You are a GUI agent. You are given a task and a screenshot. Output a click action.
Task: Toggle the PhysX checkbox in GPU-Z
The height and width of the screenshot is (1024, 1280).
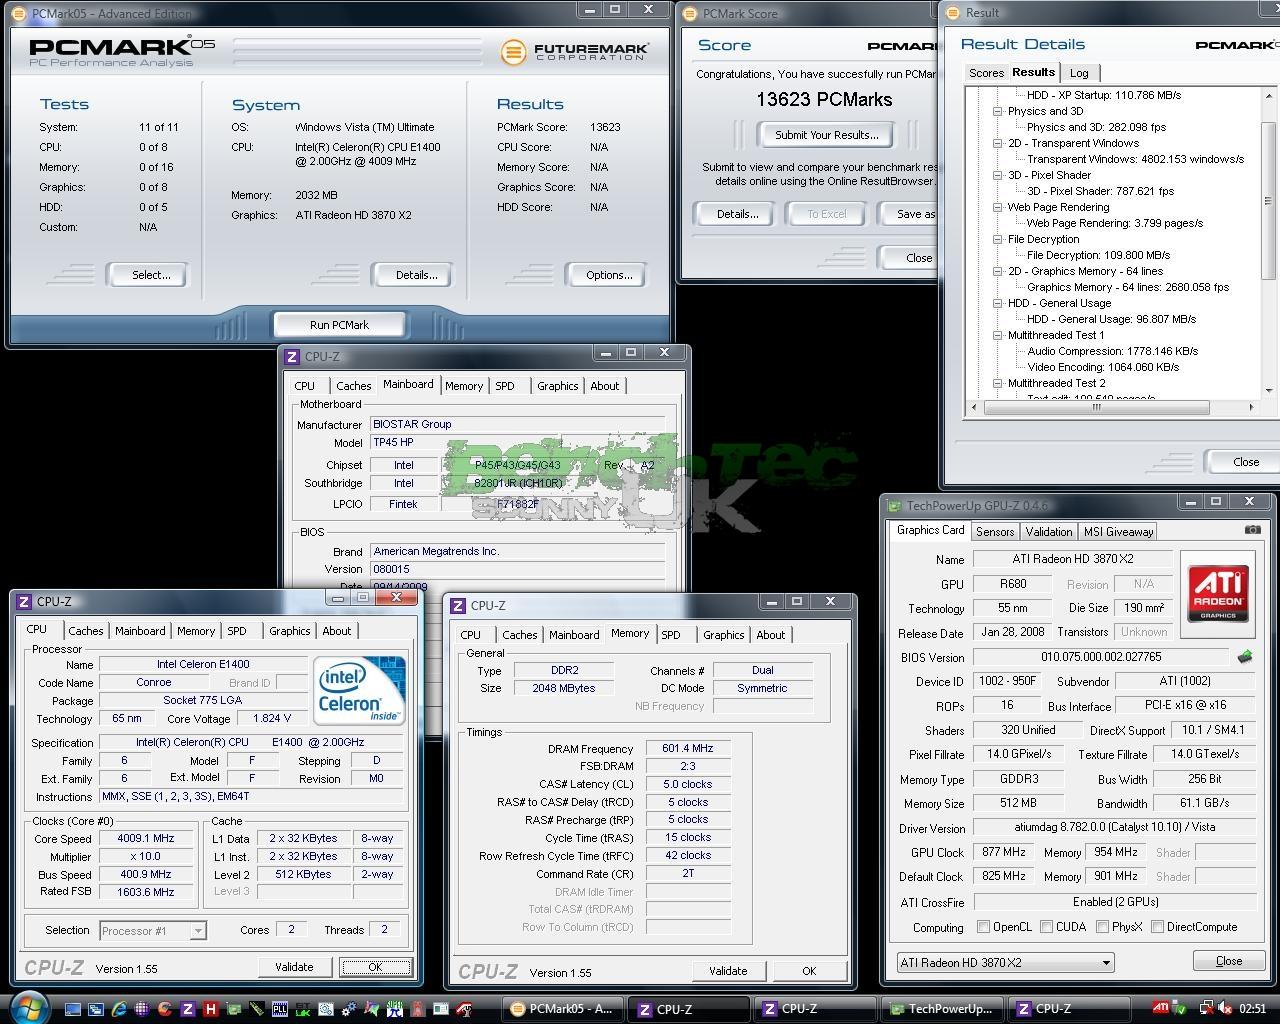tap(1102, 927)
